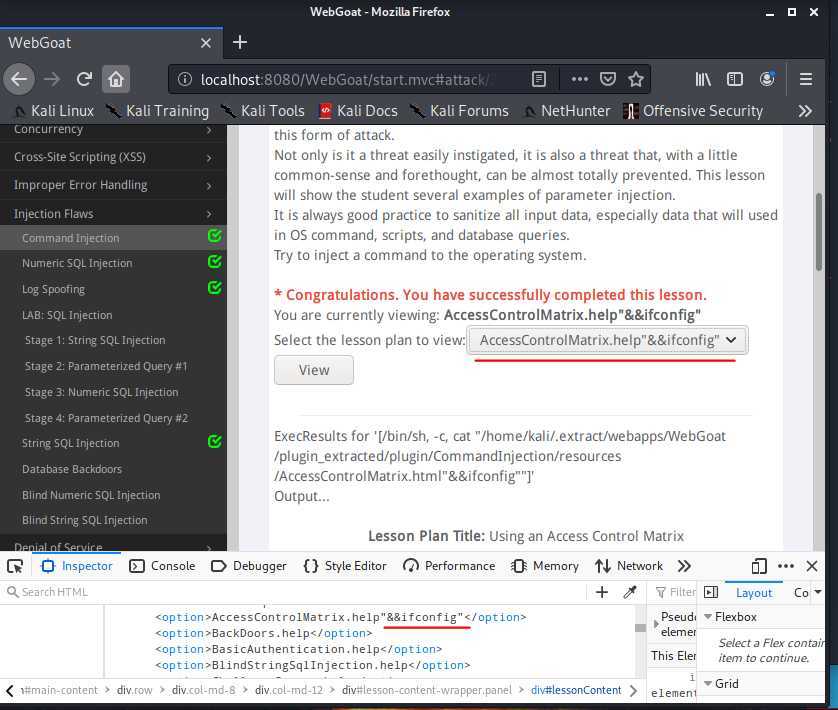Expand Cross-Site Scripting (XSS) category
The width and height of the screenshot is (838, 710).
pyautogui.click(x=113, y=157)
